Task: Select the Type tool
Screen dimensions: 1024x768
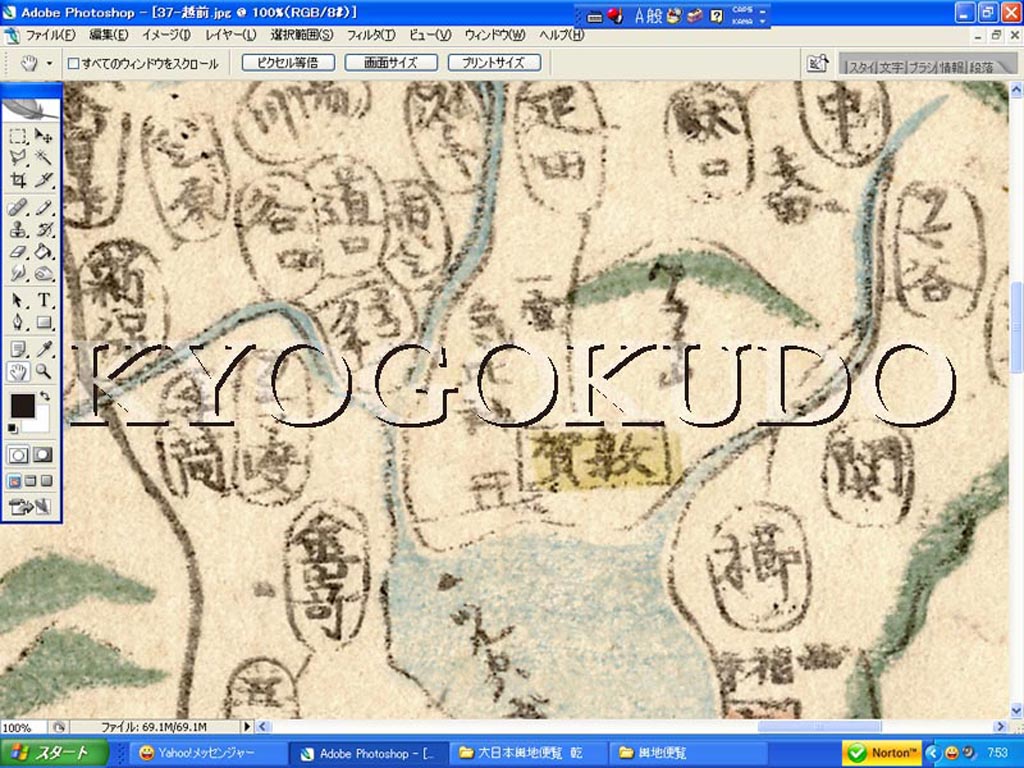Action: [x=43, y=300]
